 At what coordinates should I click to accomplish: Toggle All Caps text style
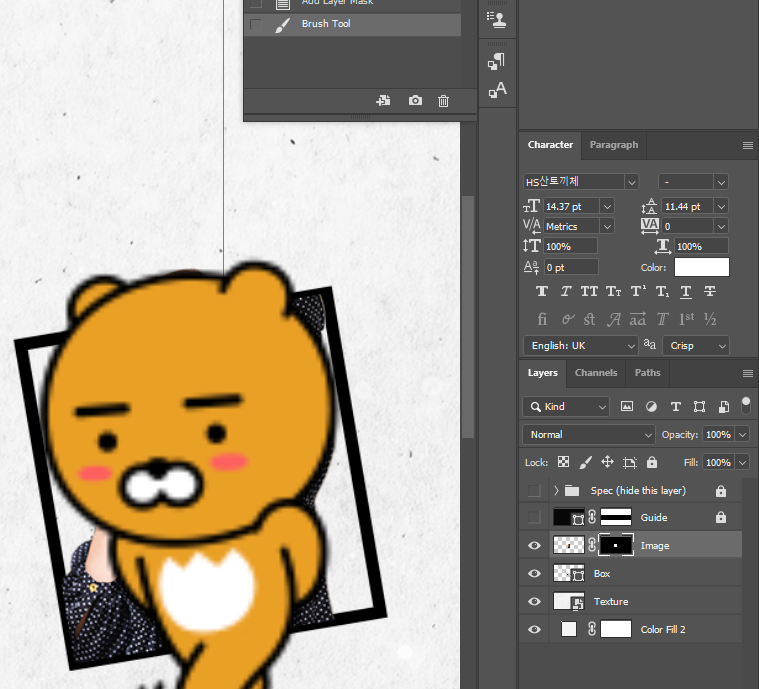pos(589,291)
